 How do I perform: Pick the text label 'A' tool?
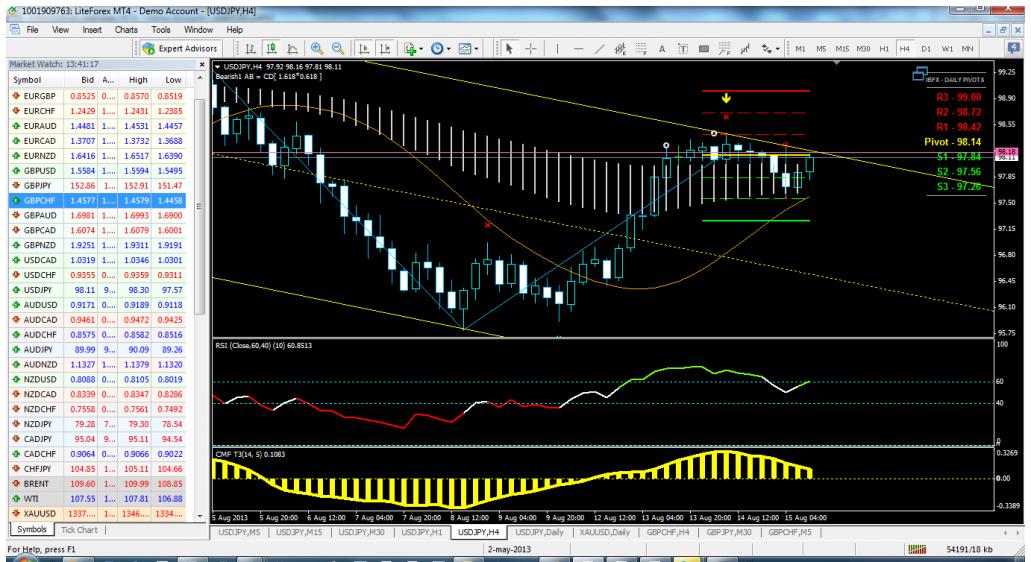tap(662, 49)
